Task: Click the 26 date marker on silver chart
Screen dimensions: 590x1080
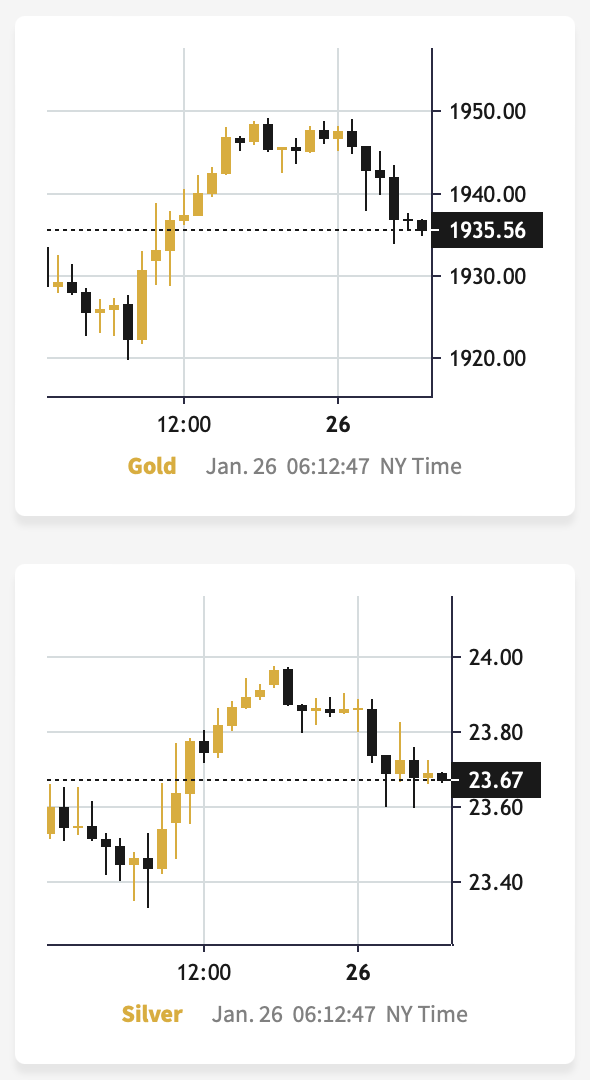Action: click(358, 973)
